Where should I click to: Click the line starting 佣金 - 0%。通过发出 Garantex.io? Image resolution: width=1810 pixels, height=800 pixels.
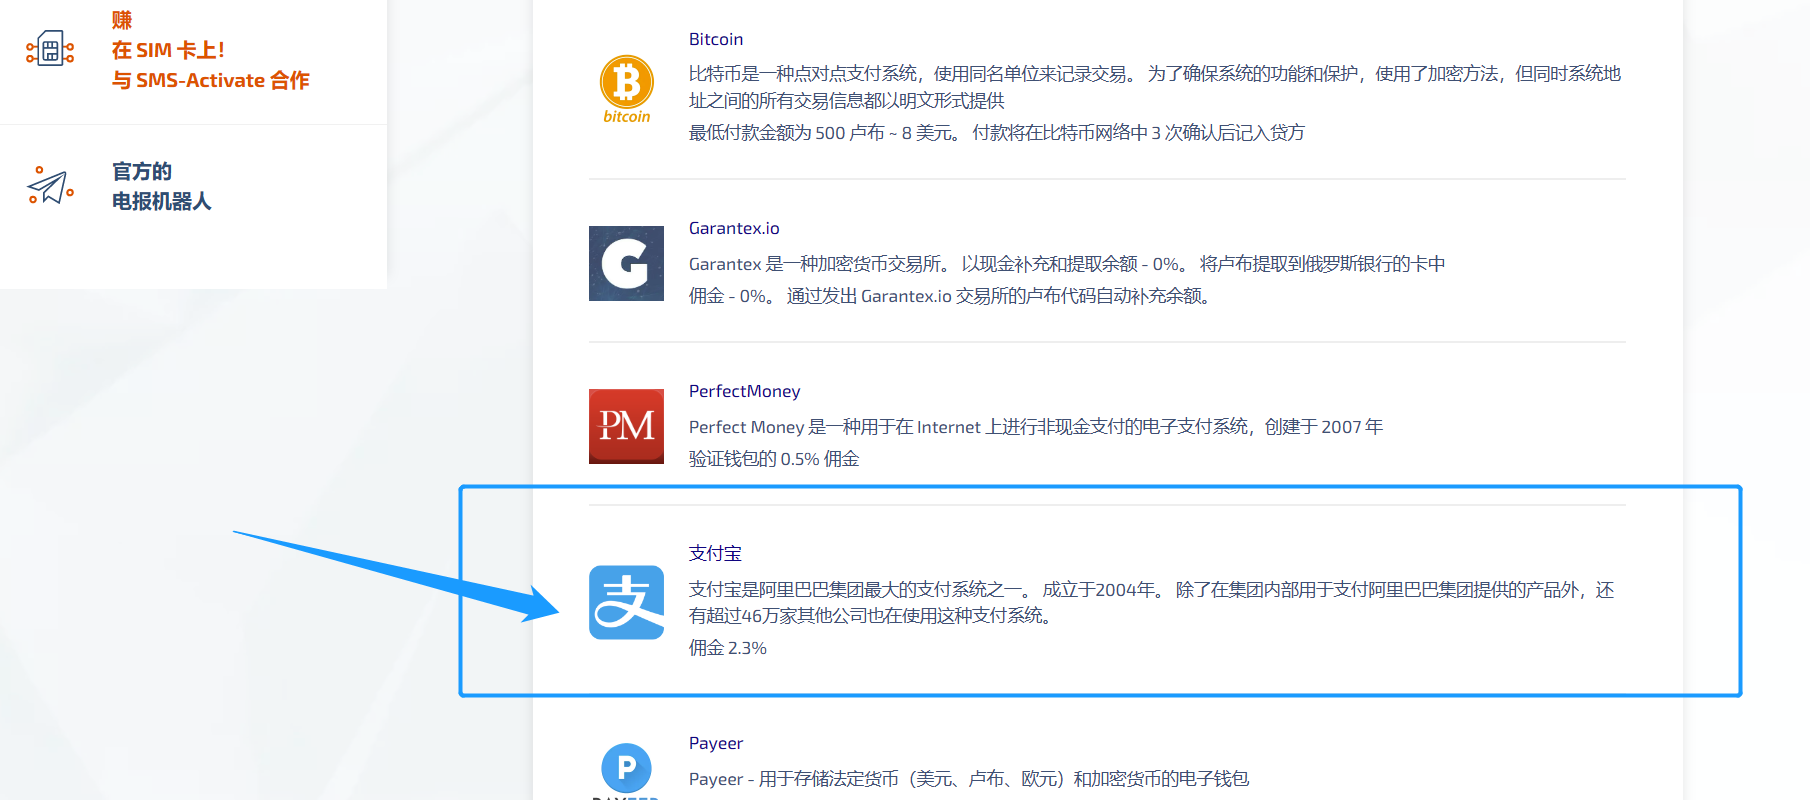(x=949, y=295)
